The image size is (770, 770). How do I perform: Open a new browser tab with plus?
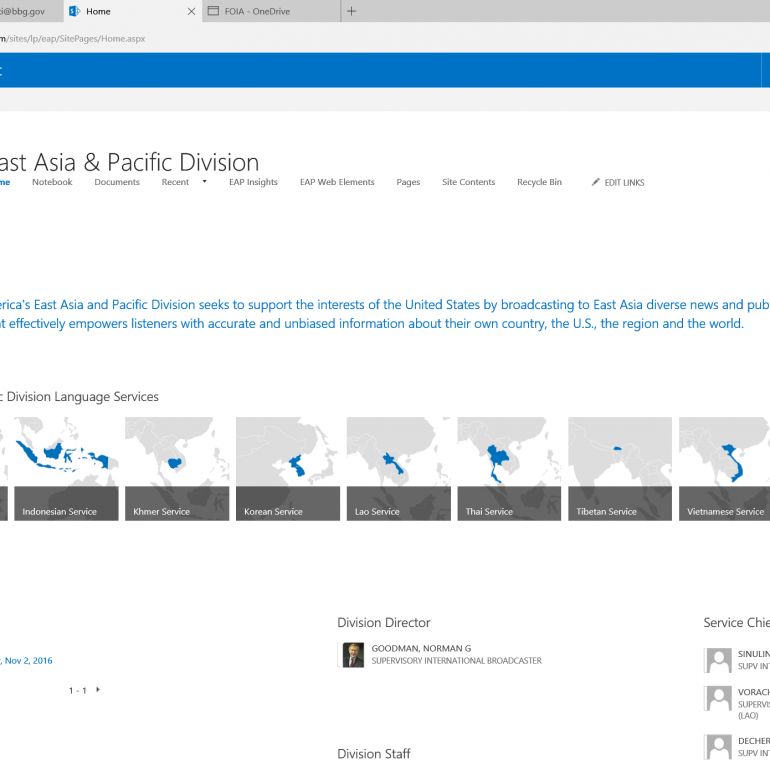(x=351, y=11)
